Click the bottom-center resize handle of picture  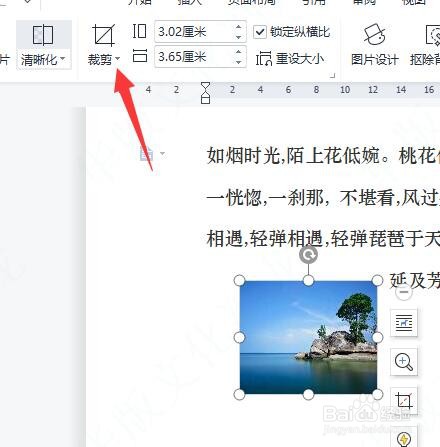[308, 394]
